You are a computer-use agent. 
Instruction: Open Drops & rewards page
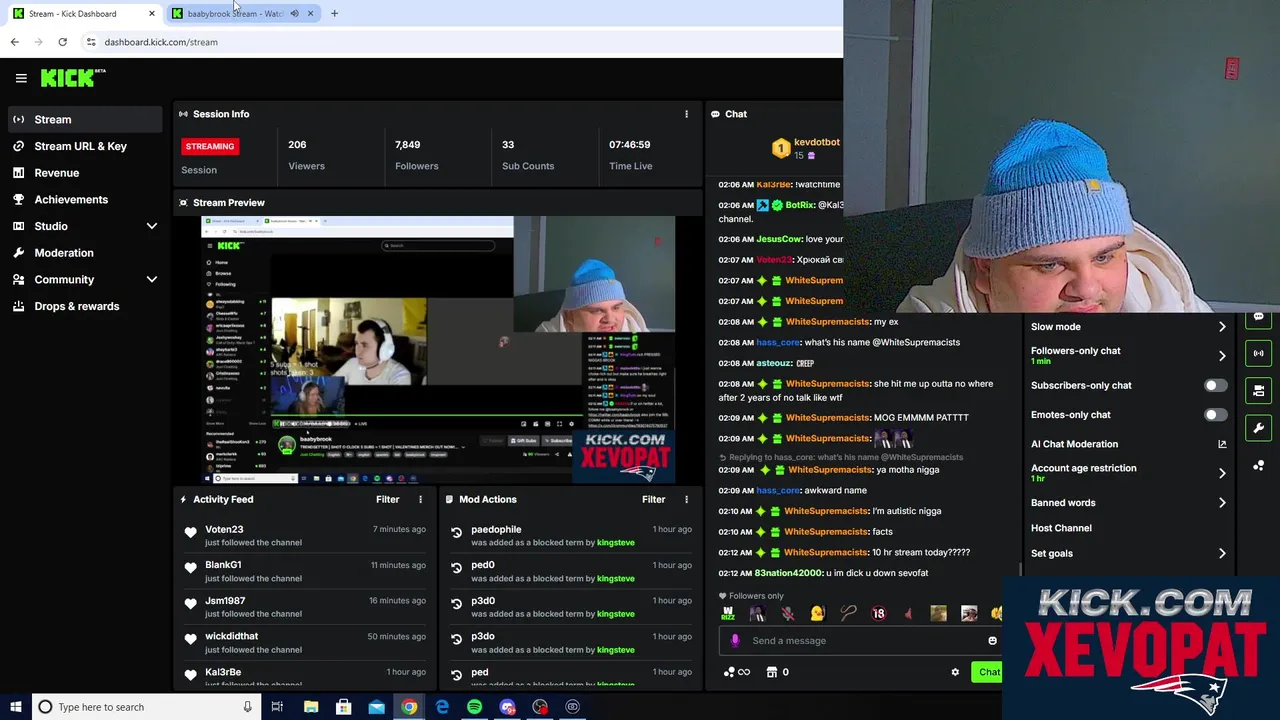click(85, 306)
